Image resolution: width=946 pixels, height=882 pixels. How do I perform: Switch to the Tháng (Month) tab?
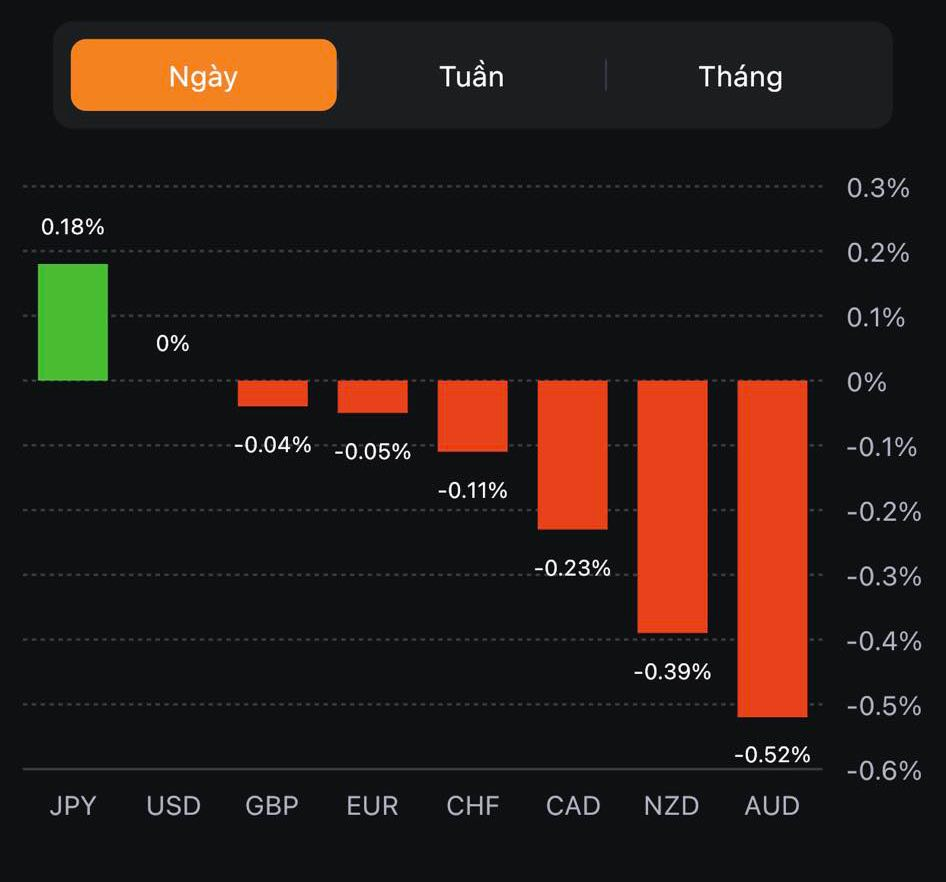pos(740,76)
